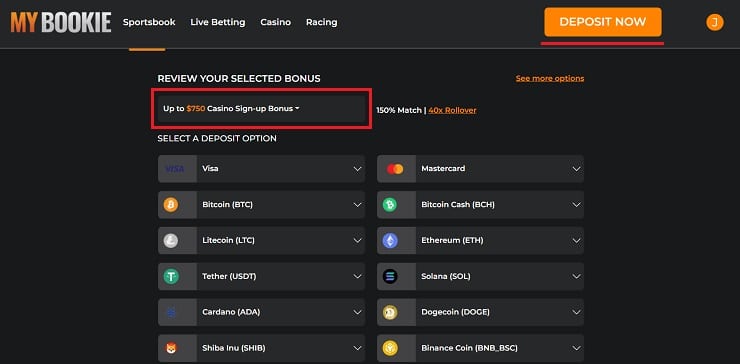This screenshot has height=364, width=740.
Task: Click the Dogecoin (DOGE) coin icon
Action: pos(390,312)
